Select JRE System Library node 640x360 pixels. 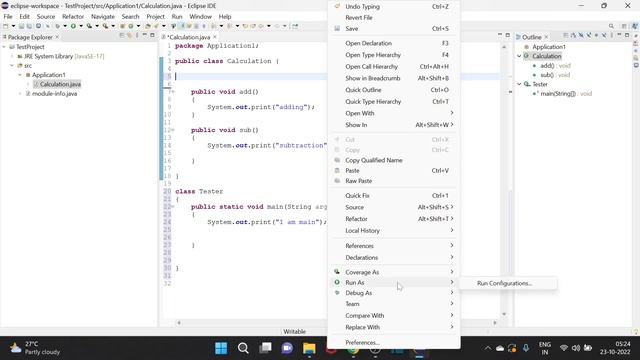(x=61, y=56)
